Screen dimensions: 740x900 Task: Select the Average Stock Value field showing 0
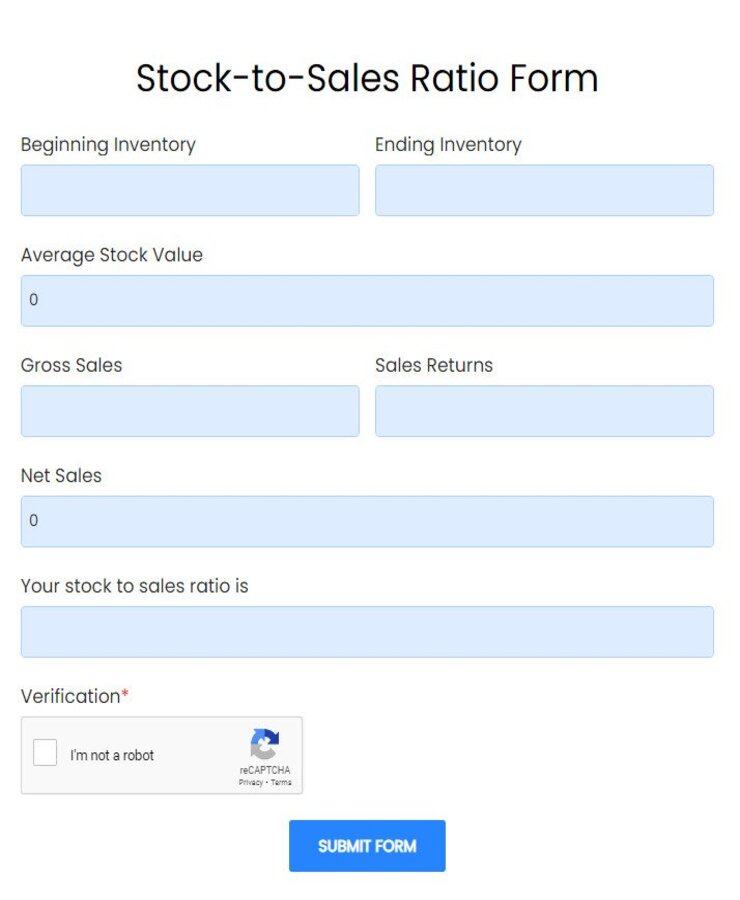(367, 300)
